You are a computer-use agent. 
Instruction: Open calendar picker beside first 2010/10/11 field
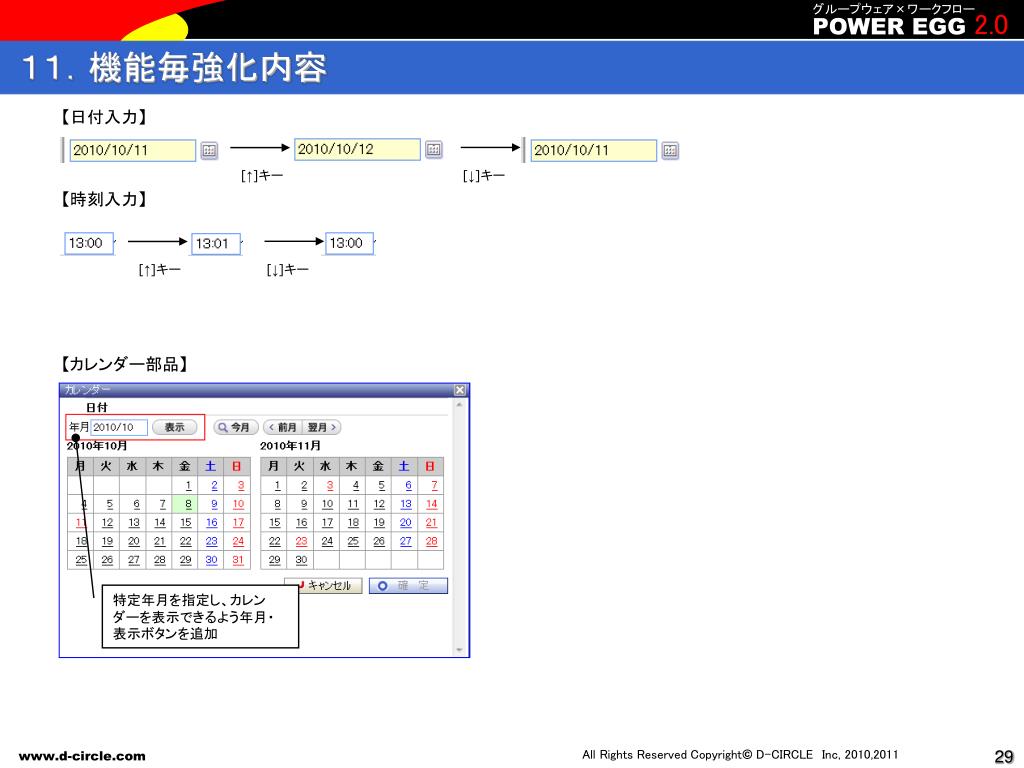tap(209, 151)
